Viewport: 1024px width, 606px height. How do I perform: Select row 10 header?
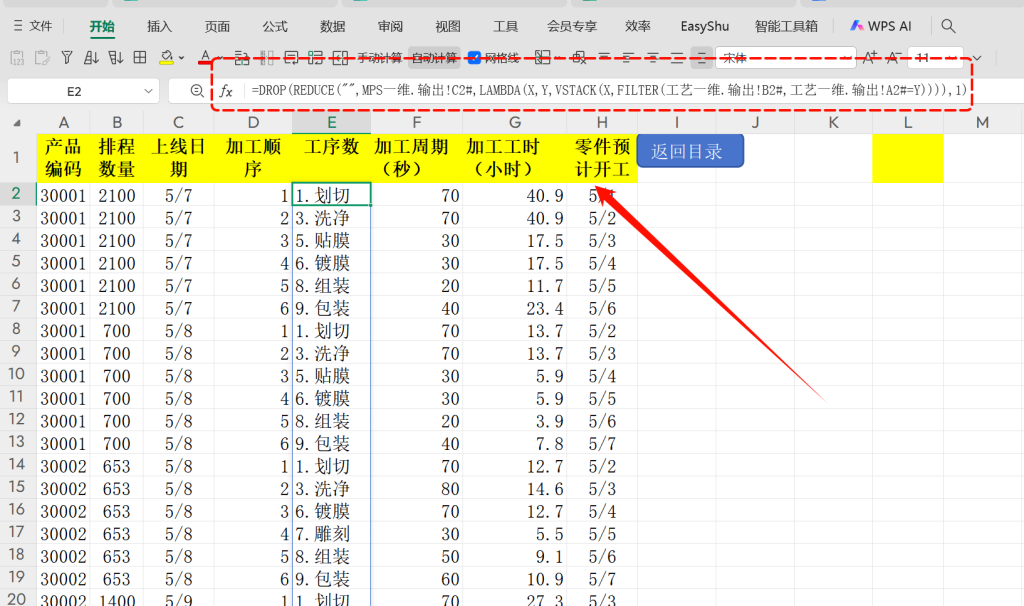tap(16, 375)
